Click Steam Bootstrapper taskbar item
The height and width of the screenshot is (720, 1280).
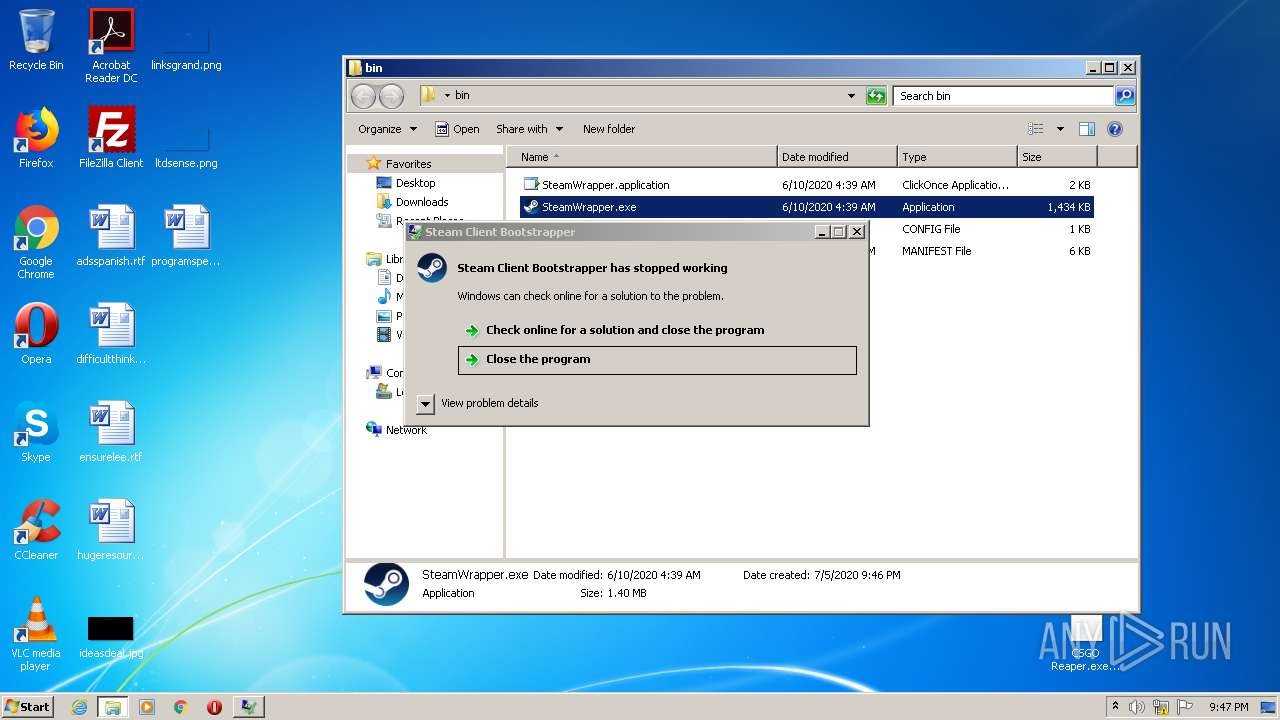pyautogui.click(x=248, y=707)
